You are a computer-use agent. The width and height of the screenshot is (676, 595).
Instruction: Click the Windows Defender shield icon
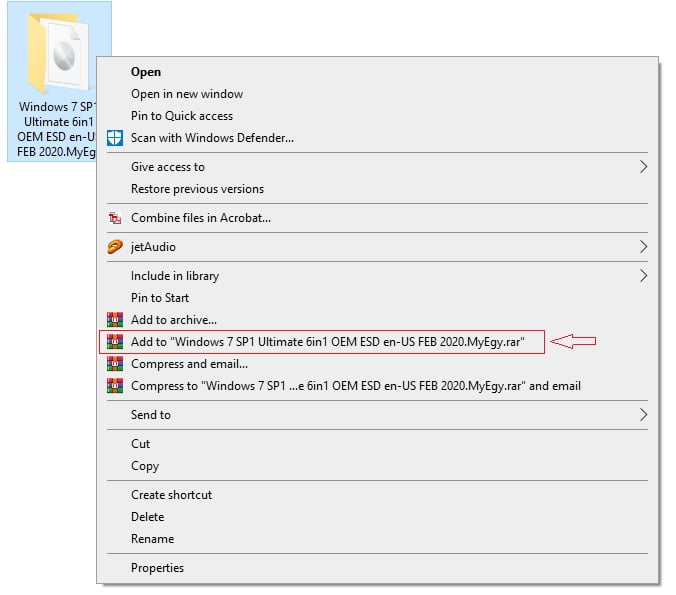click(115, 138)
